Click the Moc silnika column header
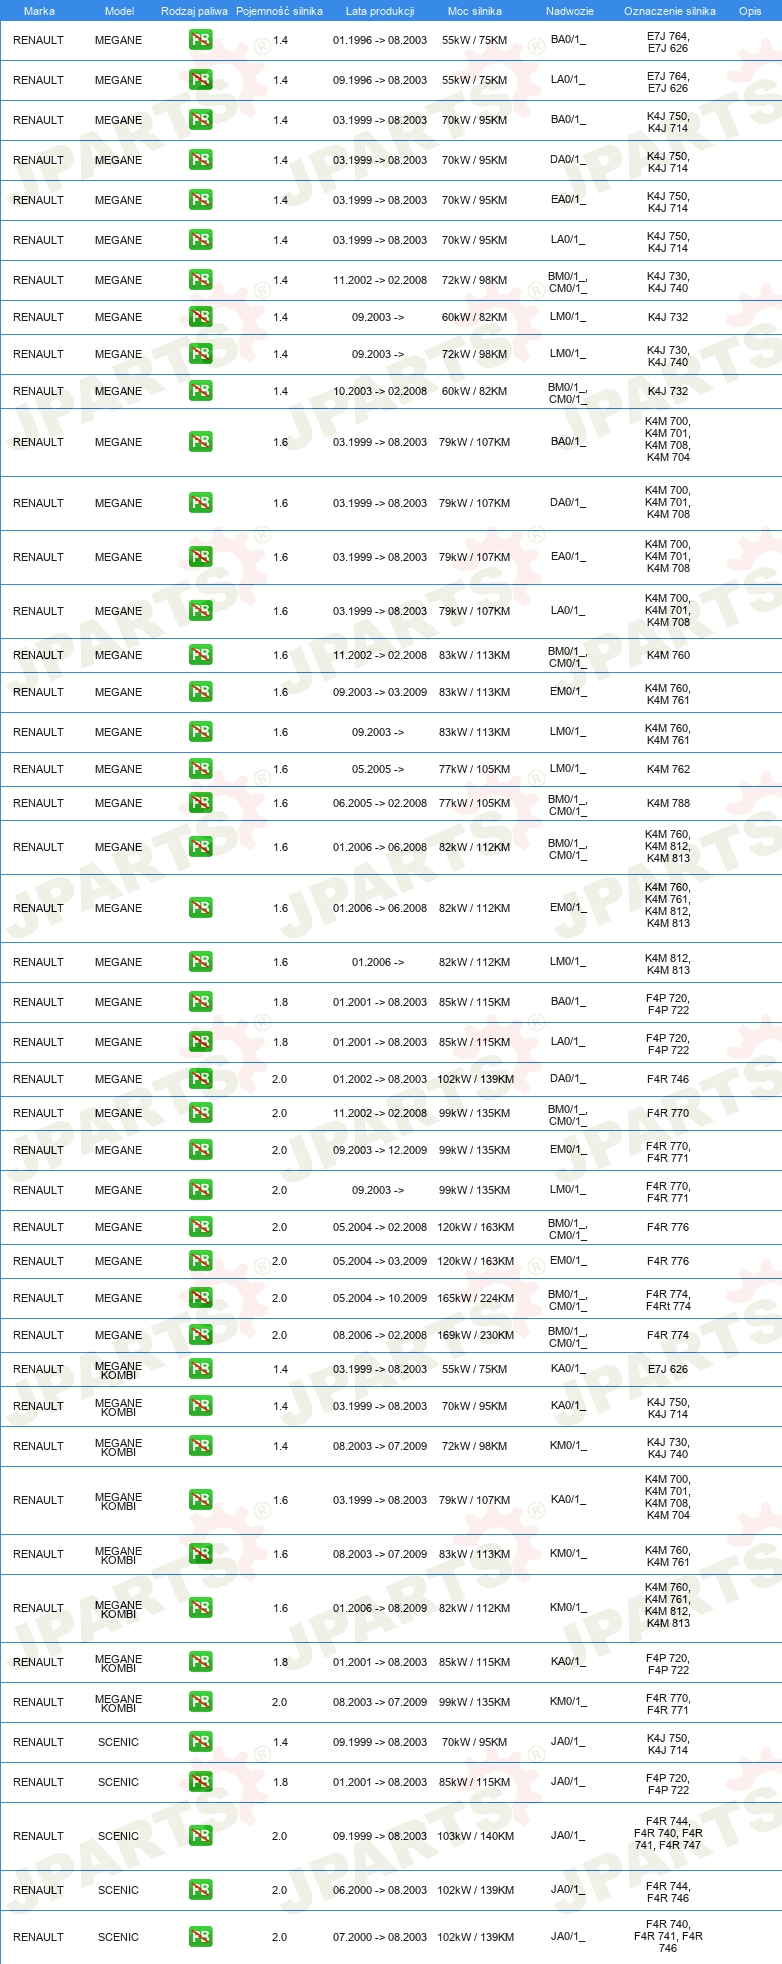 pos(475,11)
